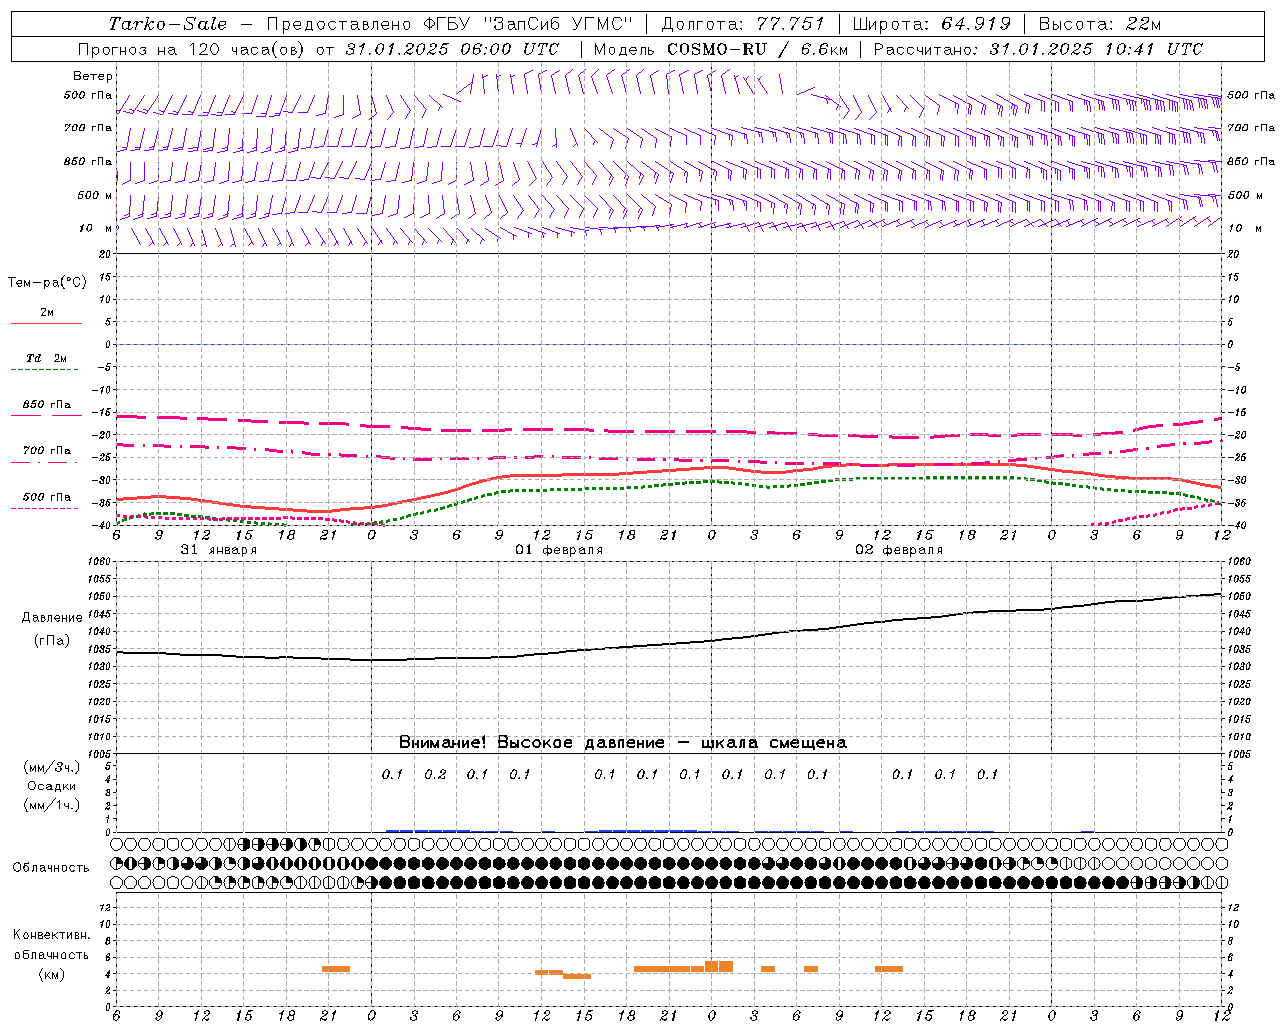
Task: Click the "(мм/1ч.)" precipitation unit label
Action: (52, 805)
